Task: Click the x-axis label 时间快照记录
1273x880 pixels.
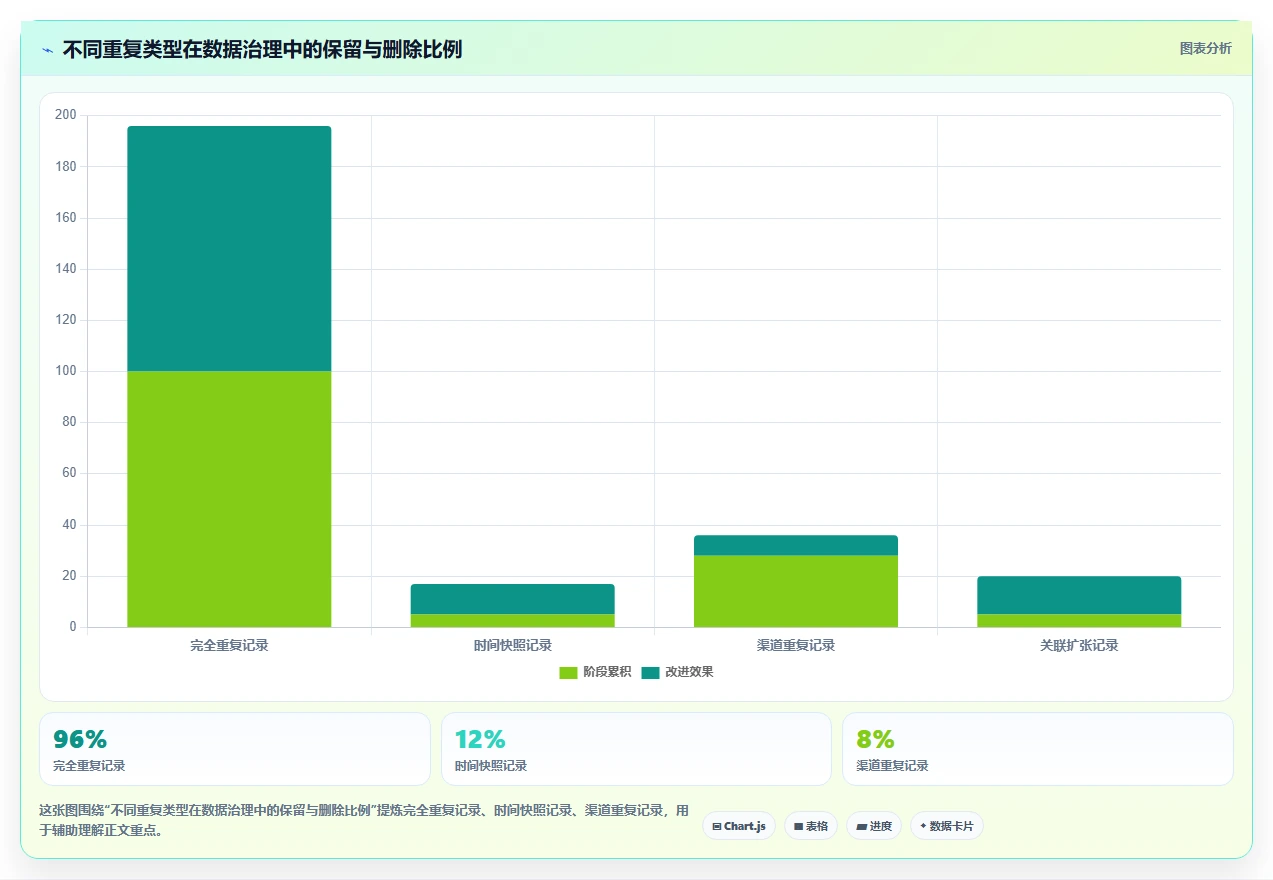Action: [x=512, y=645]
